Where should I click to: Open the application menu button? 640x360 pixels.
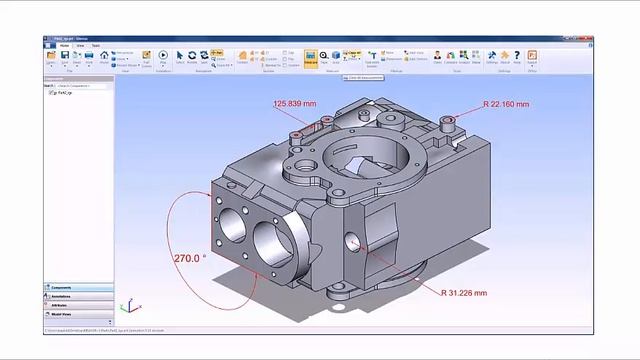click(x=49, y=46)
